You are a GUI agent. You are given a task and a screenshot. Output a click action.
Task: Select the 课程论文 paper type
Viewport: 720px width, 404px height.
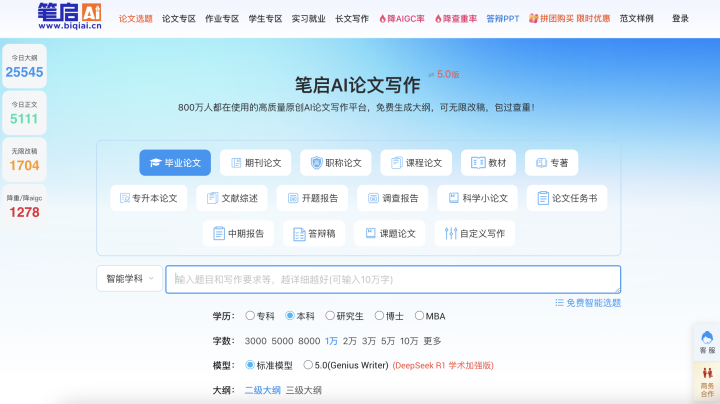(416, 163)
